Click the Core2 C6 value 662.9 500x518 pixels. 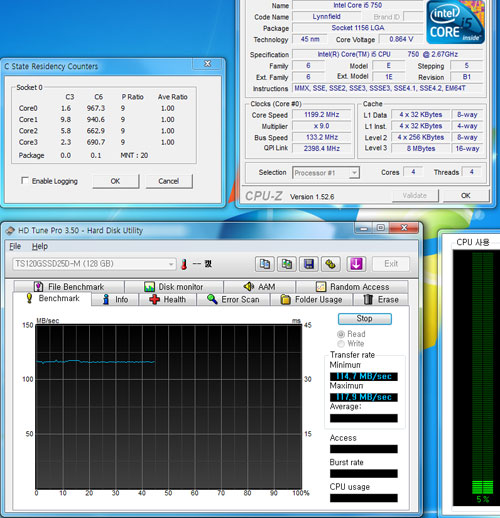tap(96, 131)
